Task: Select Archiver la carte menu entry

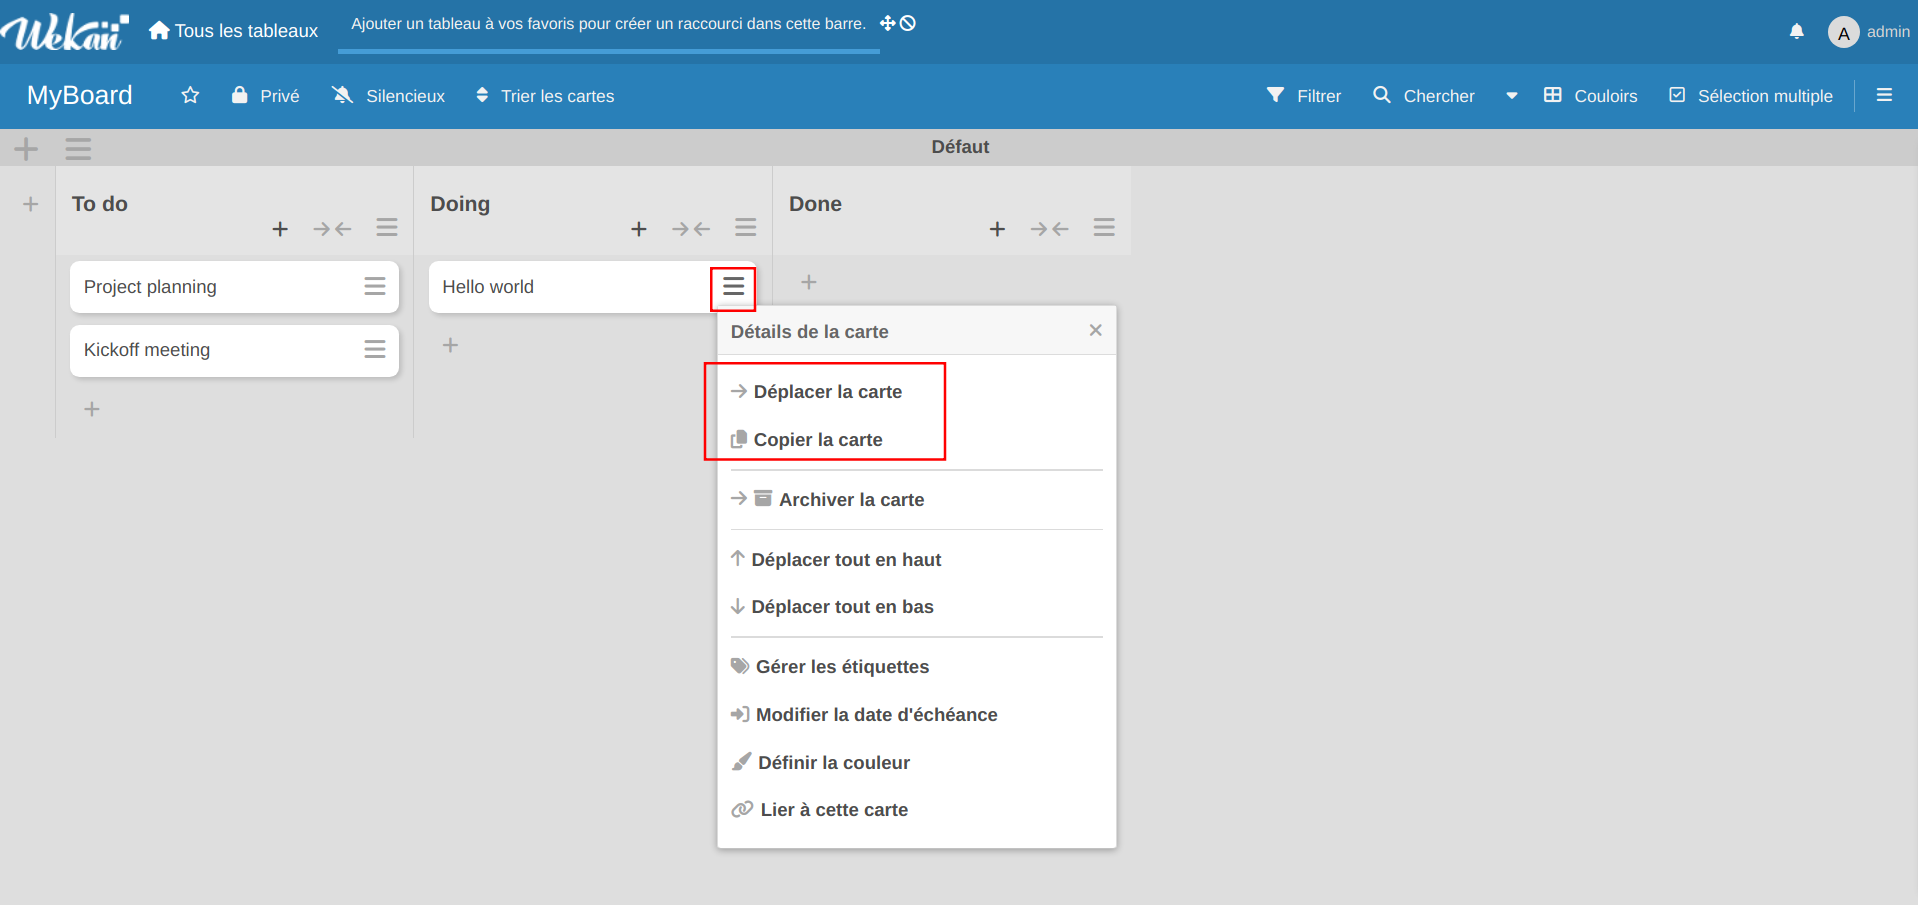Action: point(850,500)
